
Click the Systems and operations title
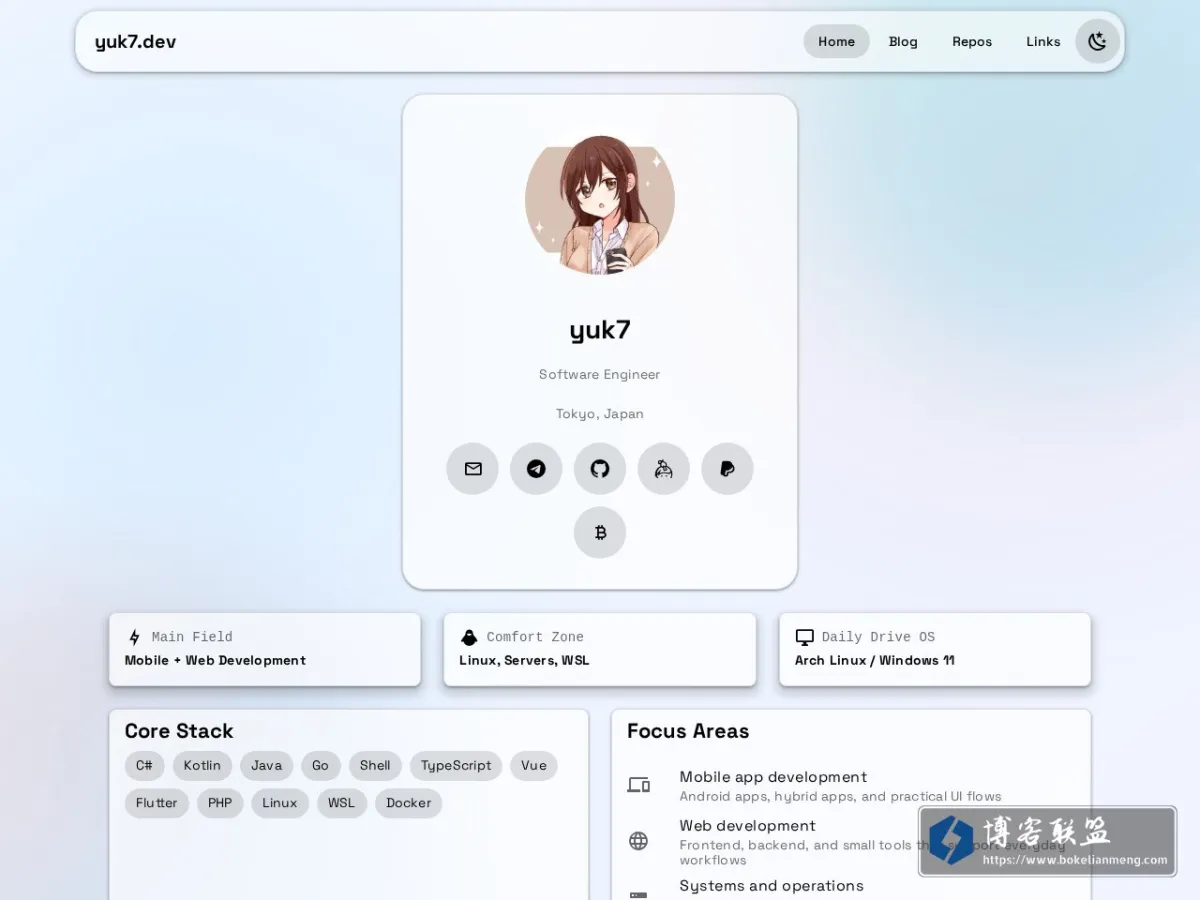click(771, 886)
